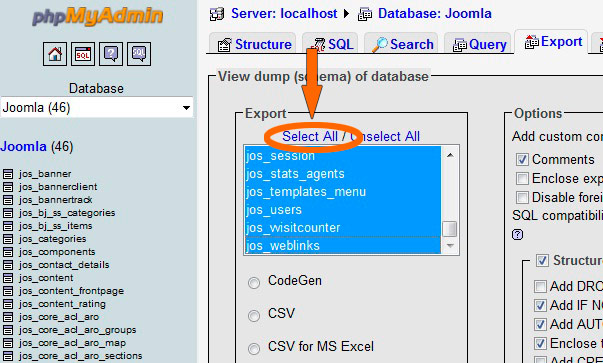Open the SQL query window icon
603x363 pixels.
click(83, 54)
